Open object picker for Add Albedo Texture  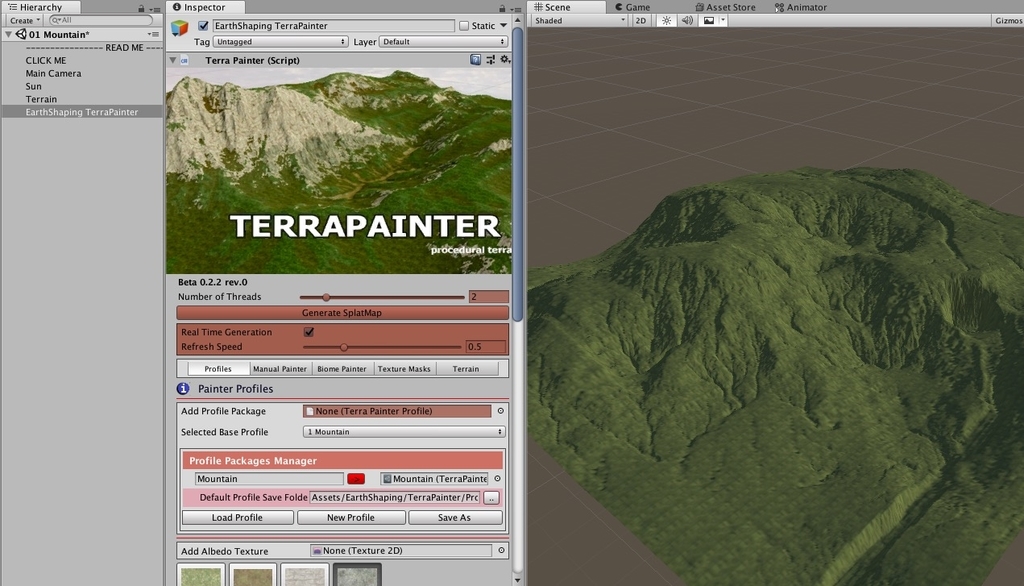(501, 551)
